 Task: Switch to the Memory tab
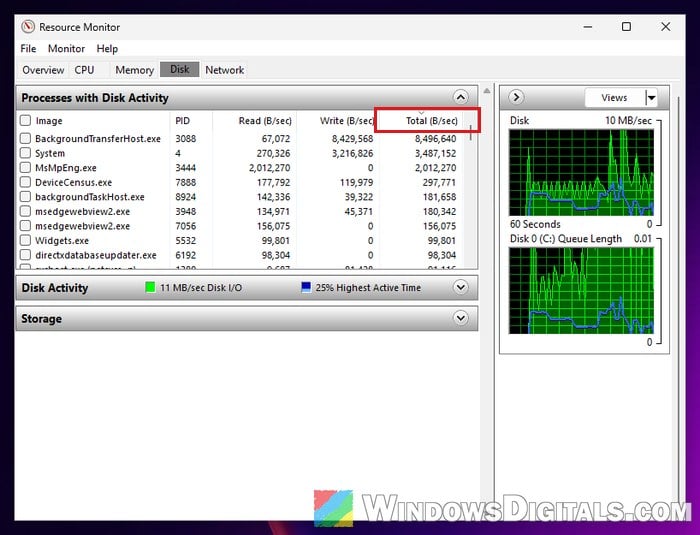(134, 70)
